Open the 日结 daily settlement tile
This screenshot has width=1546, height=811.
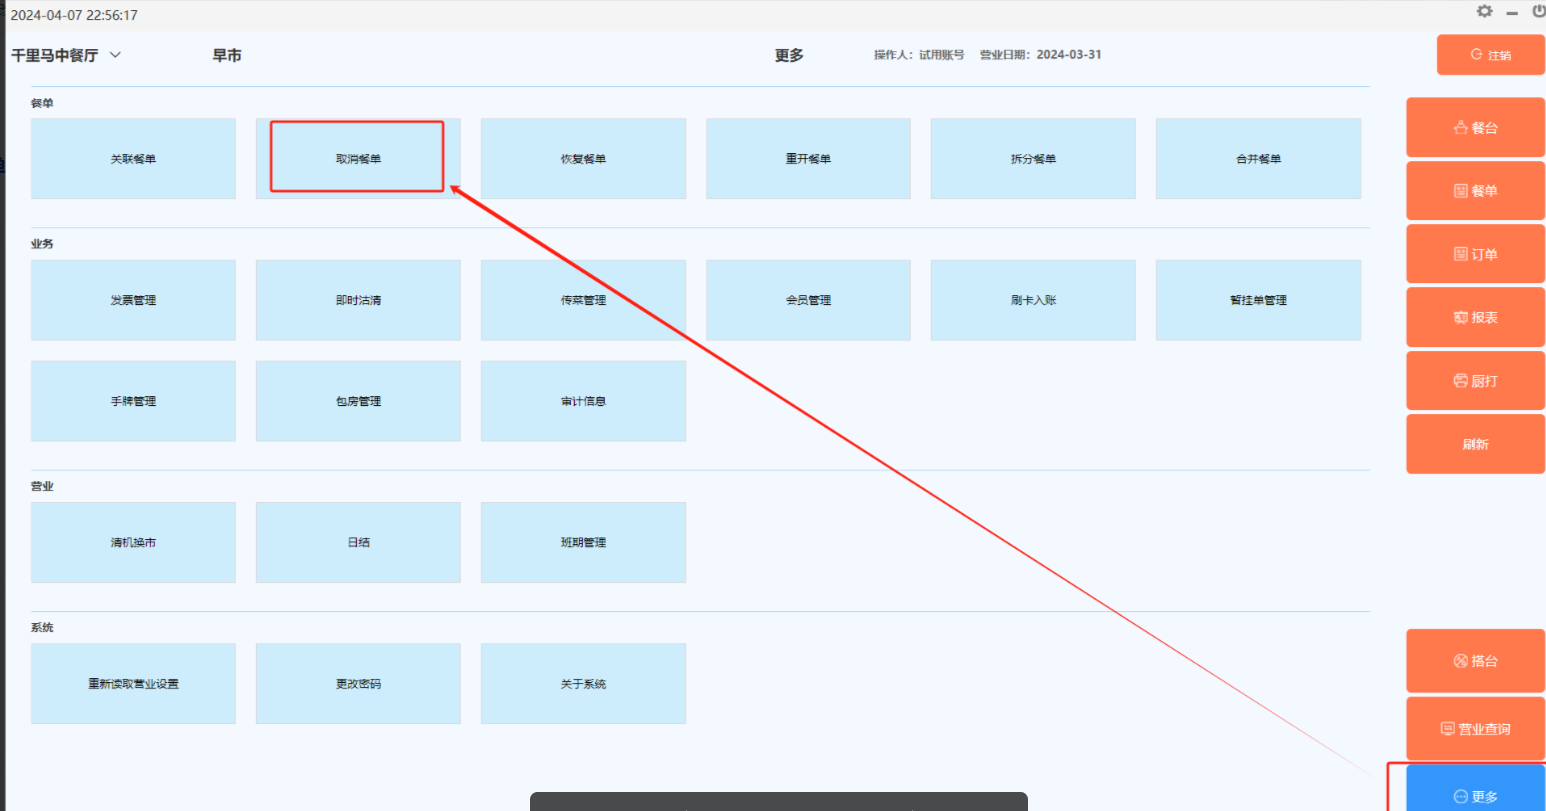click(358, 542)
